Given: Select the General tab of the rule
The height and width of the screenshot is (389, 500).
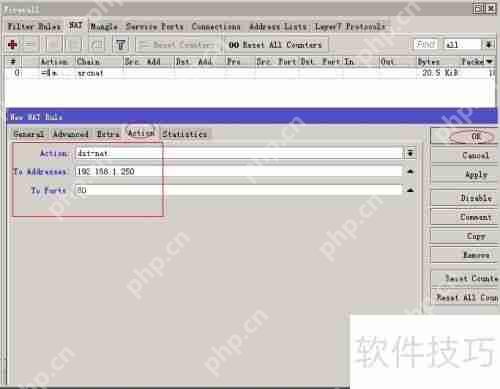Looking at the screenshot, I should point(29,134).
